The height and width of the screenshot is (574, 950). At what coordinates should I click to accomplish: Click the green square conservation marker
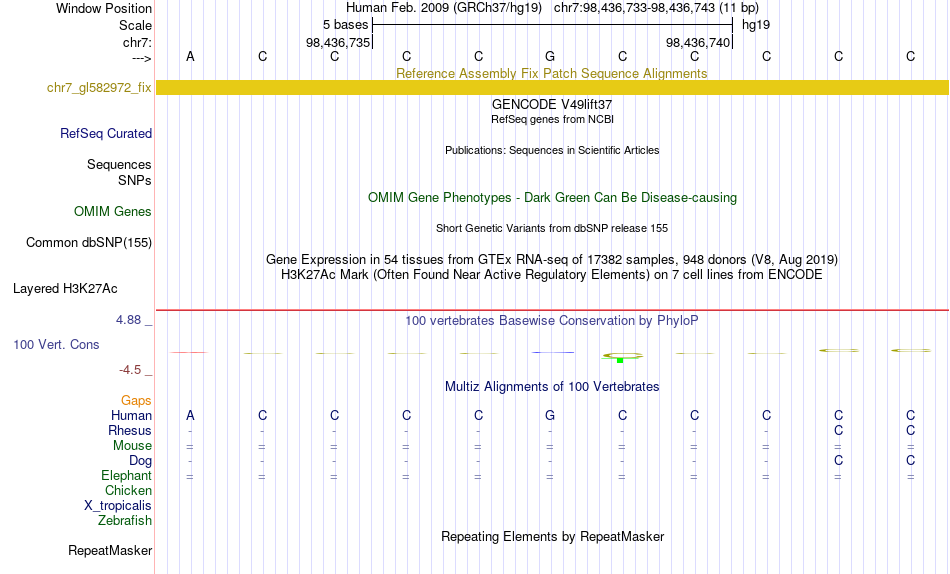point(620,361)
